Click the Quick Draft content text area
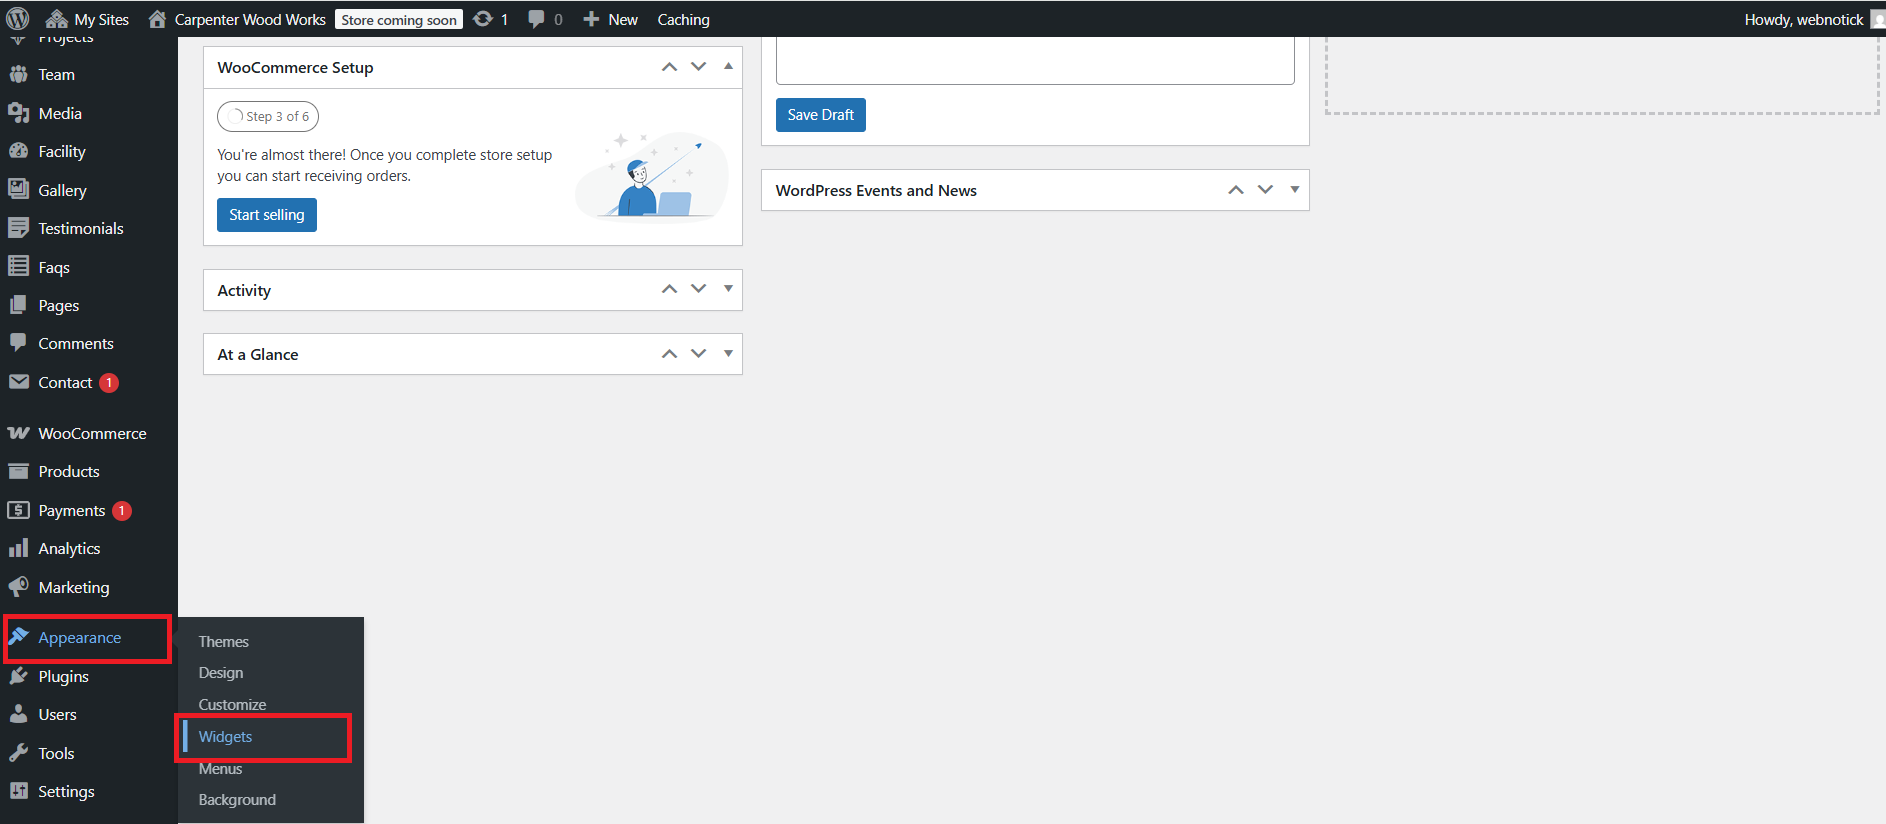The image size is (1886, 824). [1035, 60]
